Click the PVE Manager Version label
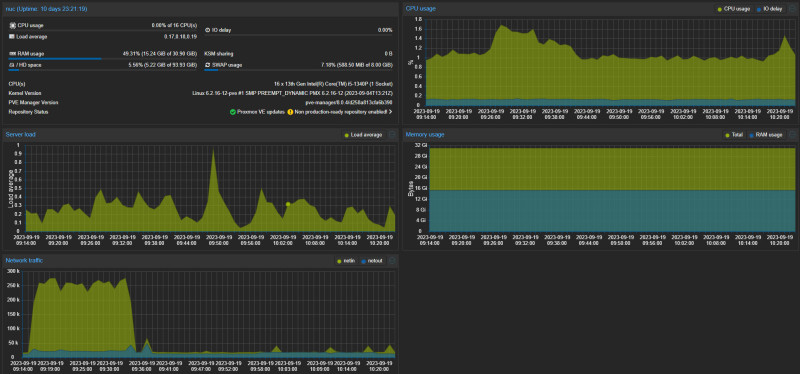Screen dimensions: 800x374 [33, 103]
